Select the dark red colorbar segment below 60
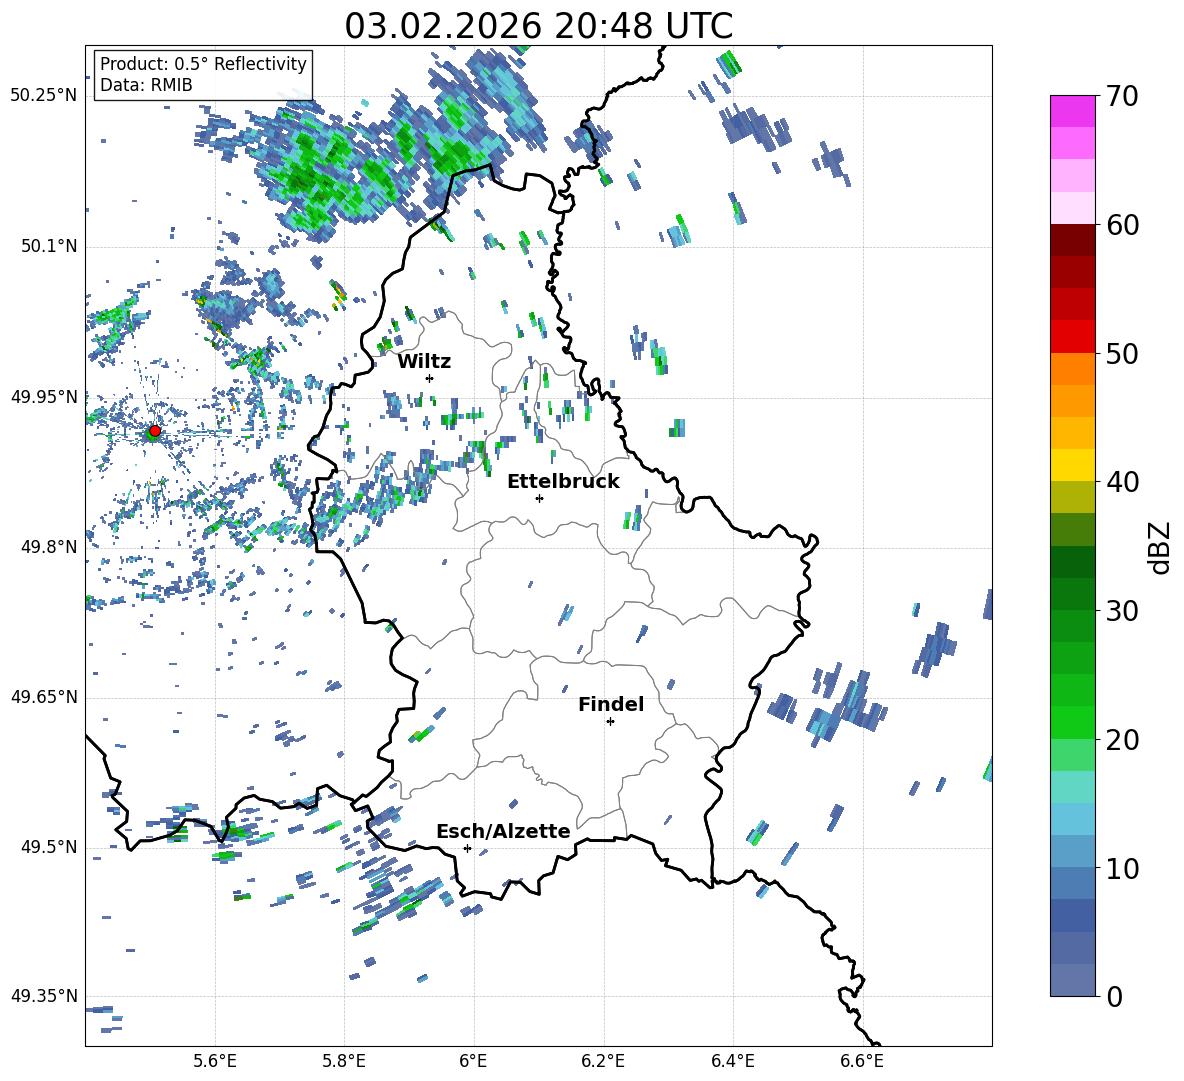Image resolution: width=1184 pixels, height=1081 pixels. pos(1073,240)
